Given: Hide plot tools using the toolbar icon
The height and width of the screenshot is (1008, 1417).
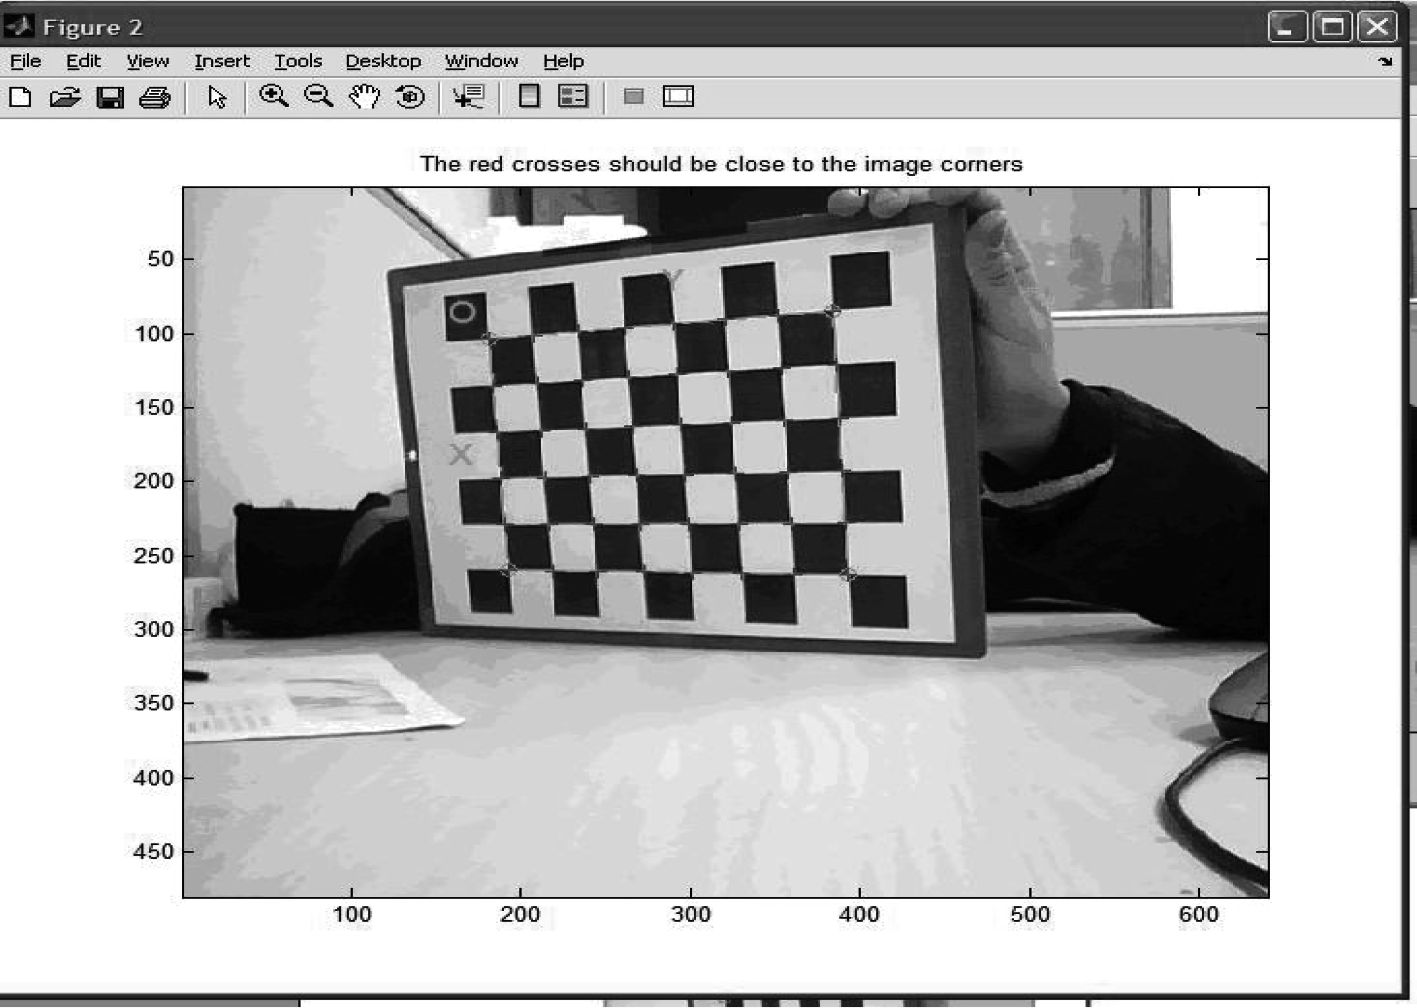Looking at the screenshot, I should pos(633,96).
